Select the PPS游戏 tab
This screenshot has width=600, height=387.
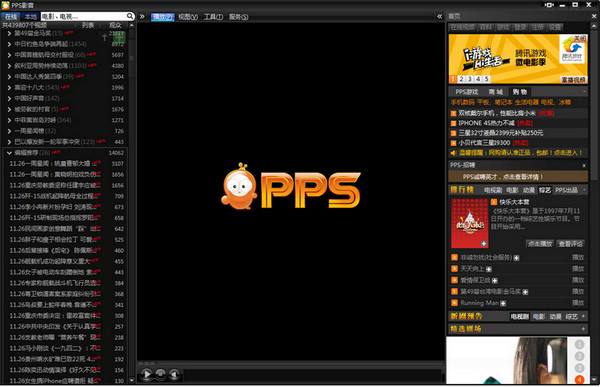click(x=466, y=92)
